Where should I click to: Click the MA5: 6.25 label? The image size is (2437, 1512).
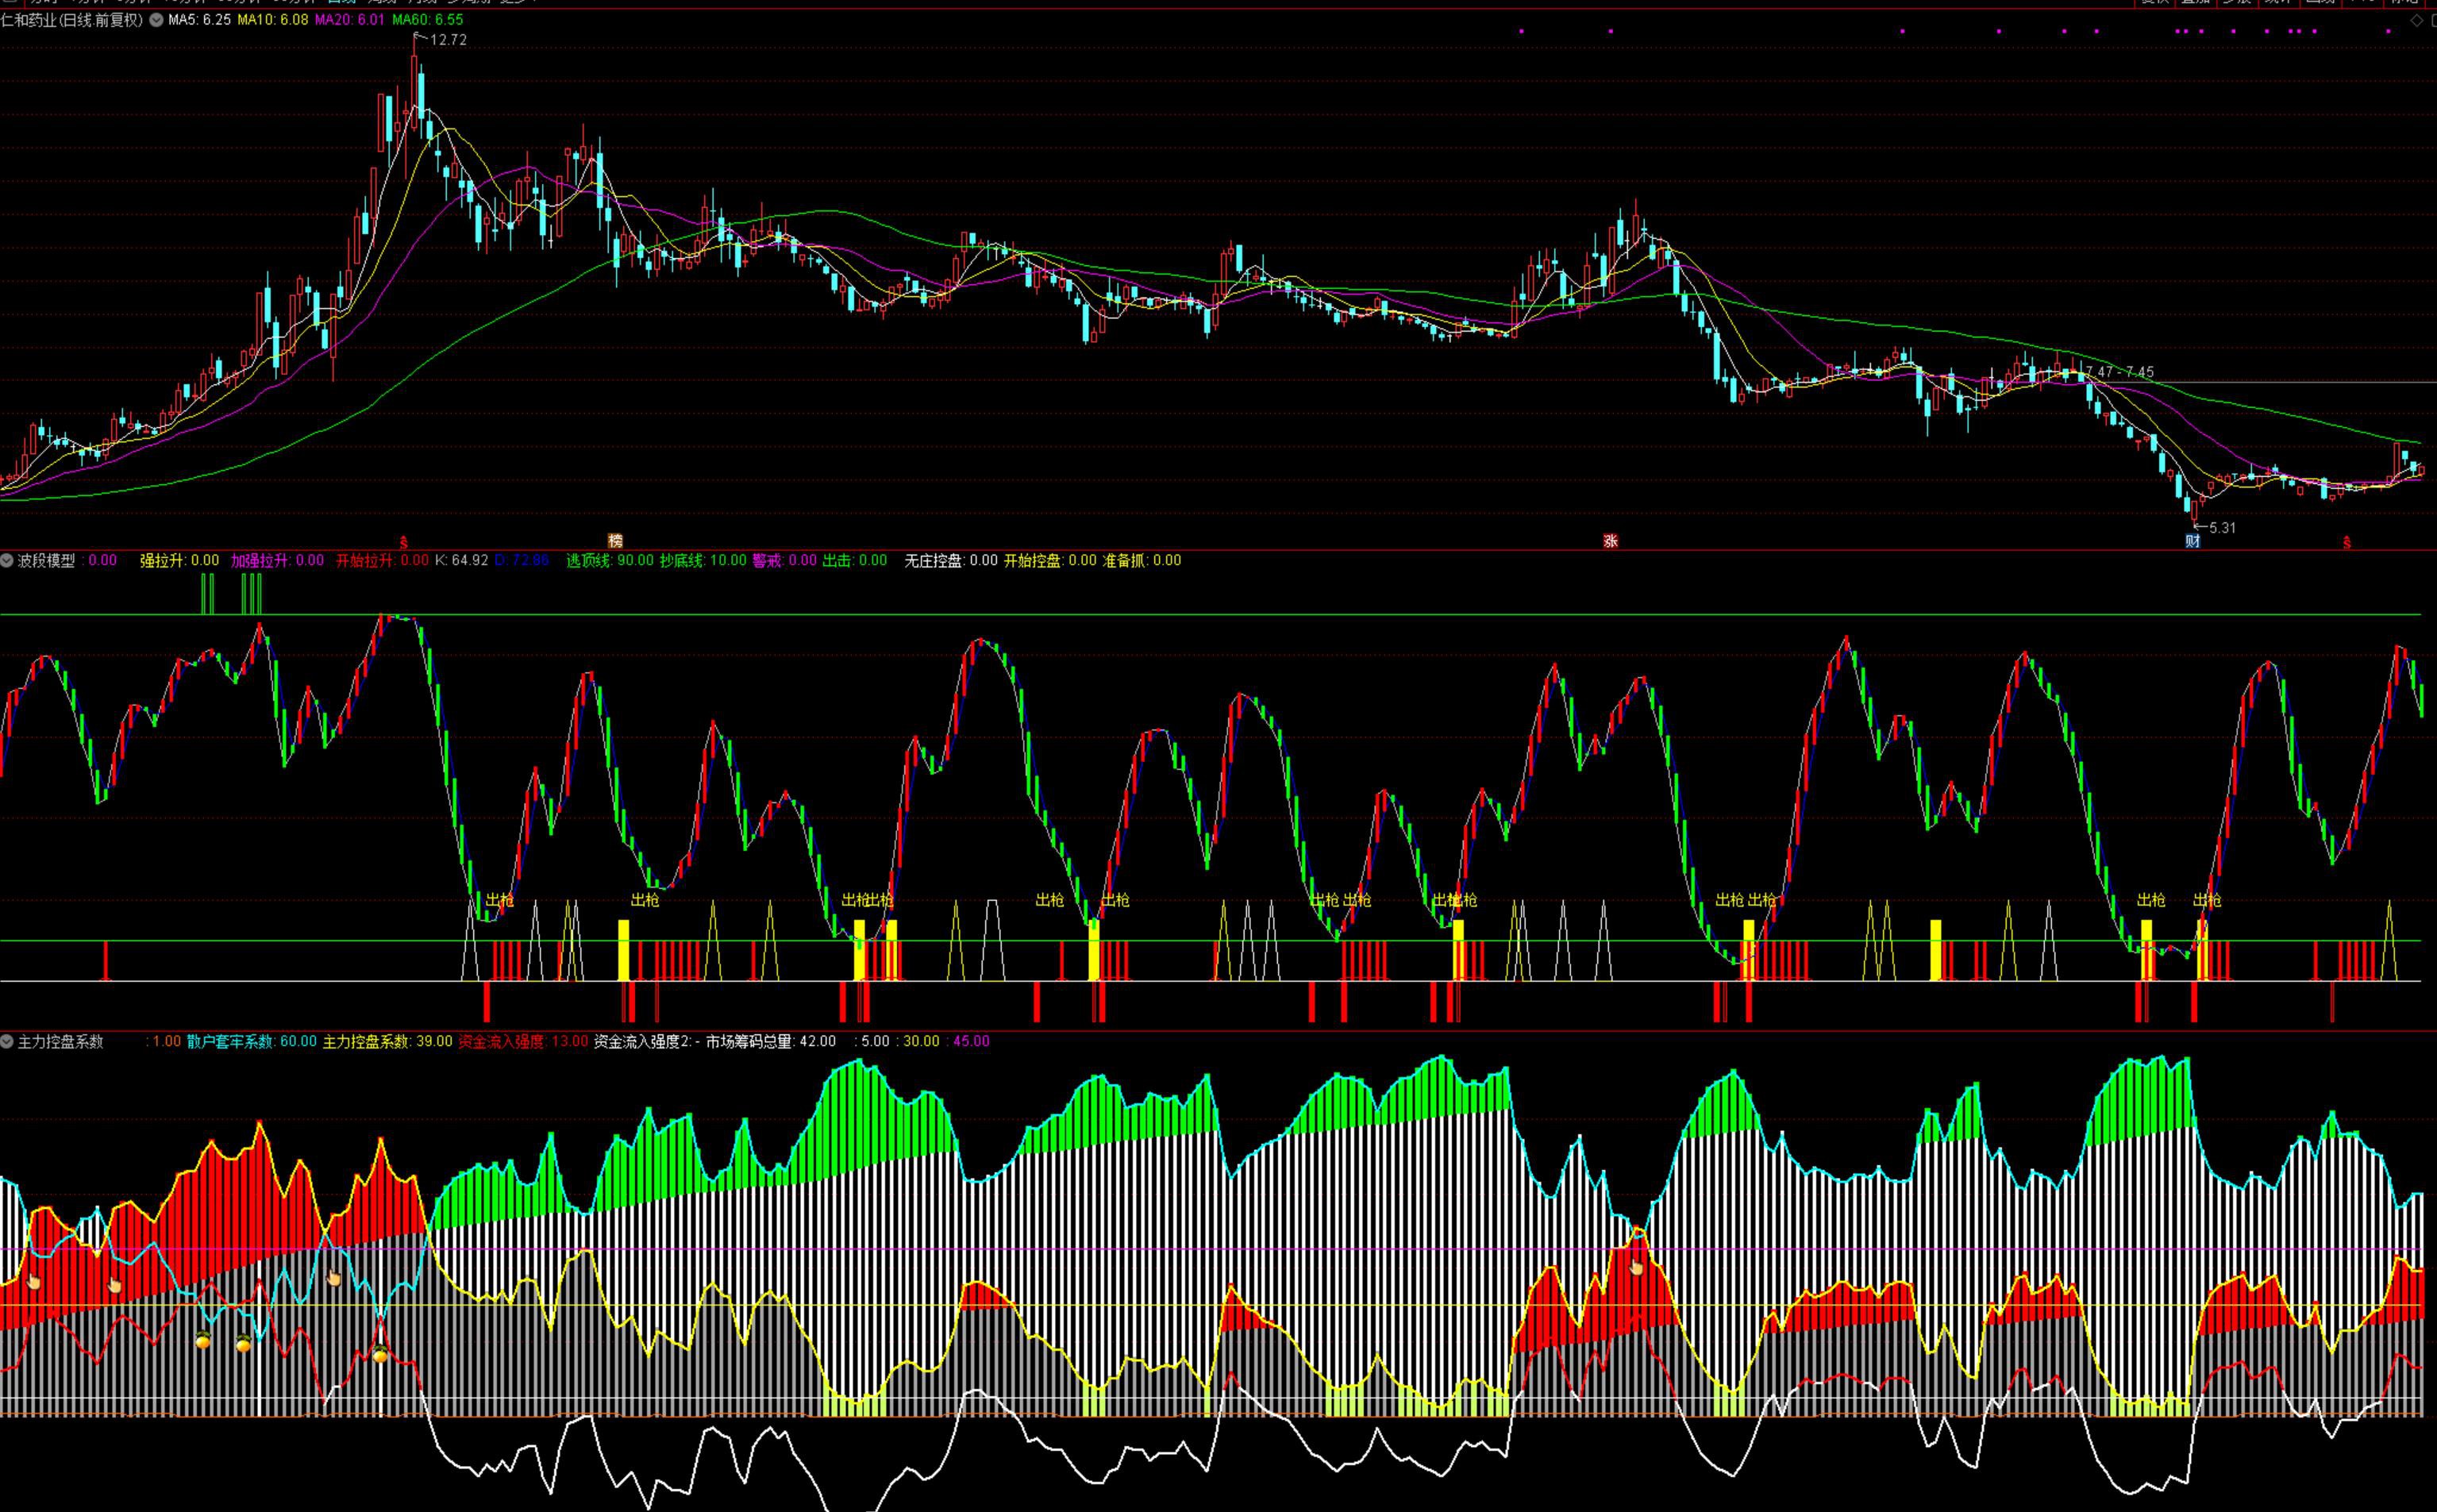pyautogui.click(x=199, y=20)
